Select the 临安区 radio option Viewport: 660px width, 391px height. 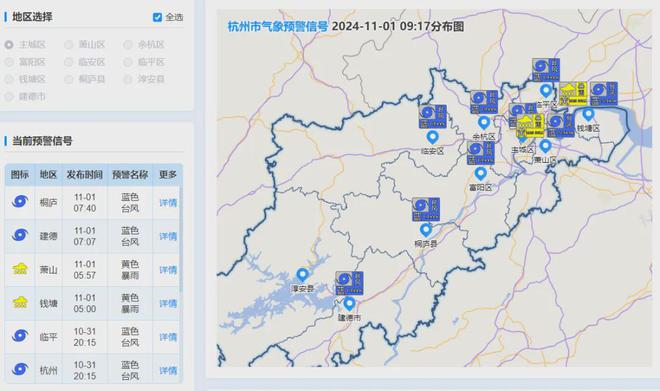tap(69, 62)
